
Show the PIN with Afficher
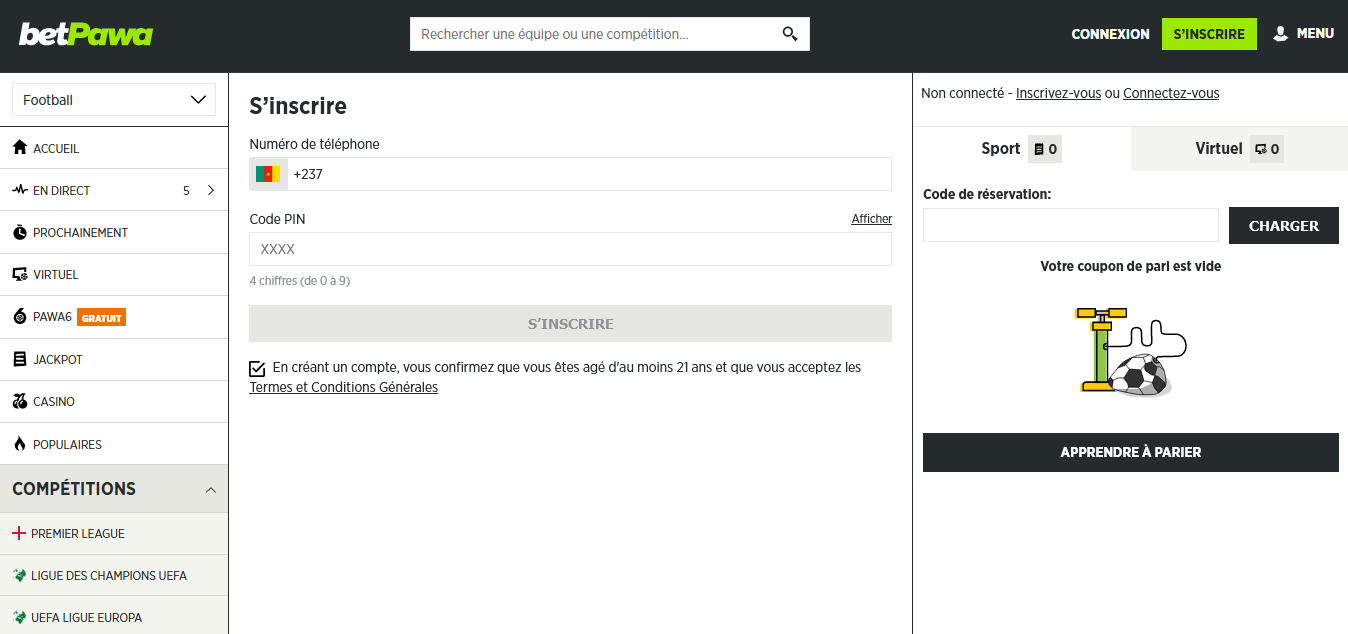click(x=872, y=219)
